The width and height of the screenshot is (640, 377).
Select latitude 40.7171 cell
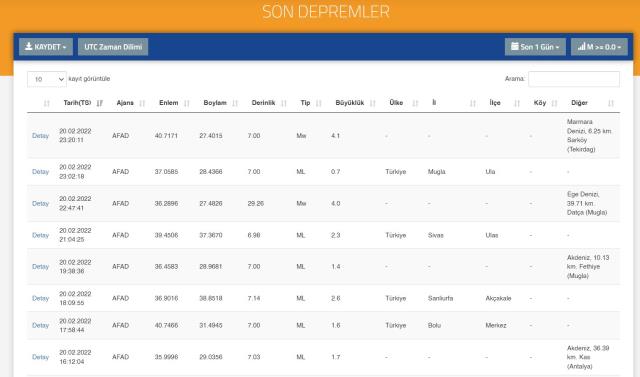point(166,136)
